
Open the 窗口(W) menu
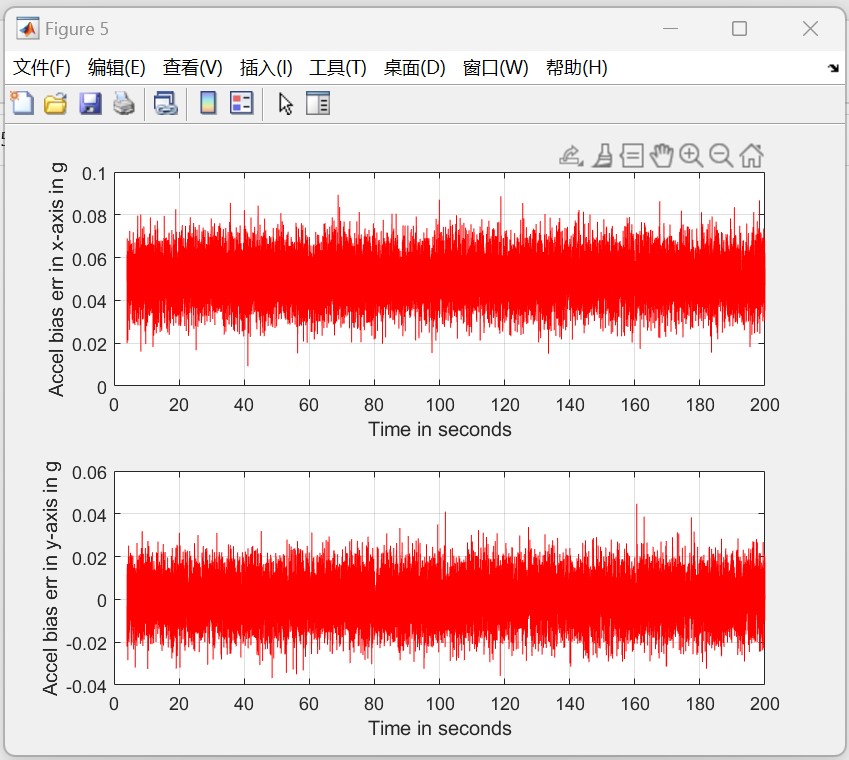pos(495,68)
